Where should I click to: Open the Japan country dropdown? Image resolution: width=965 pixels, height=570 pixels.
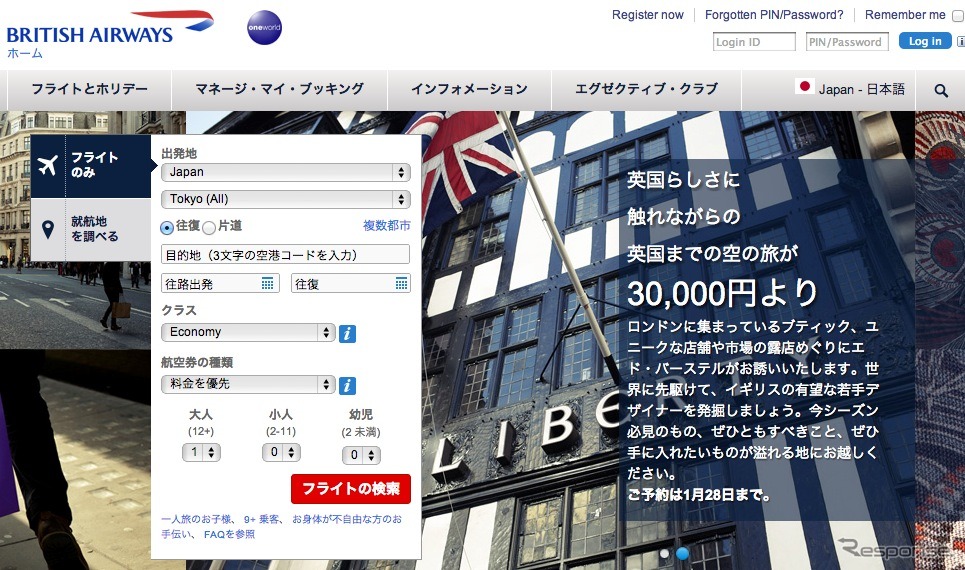(x=286, y=172)
